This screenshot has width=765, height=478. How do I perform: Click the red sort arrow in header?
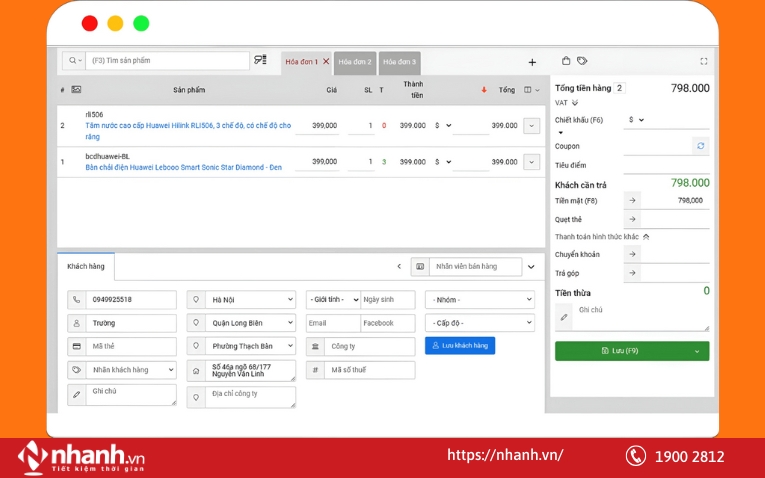point(484,90)
